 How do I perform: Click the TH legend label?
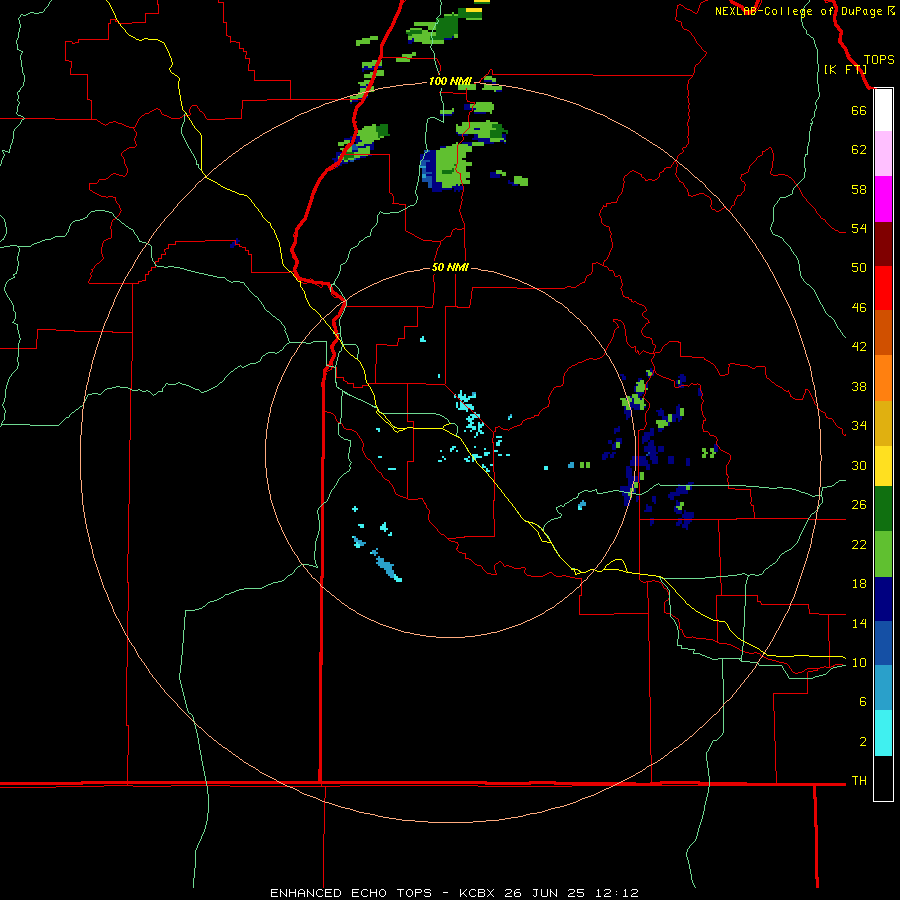coord(859,780)
